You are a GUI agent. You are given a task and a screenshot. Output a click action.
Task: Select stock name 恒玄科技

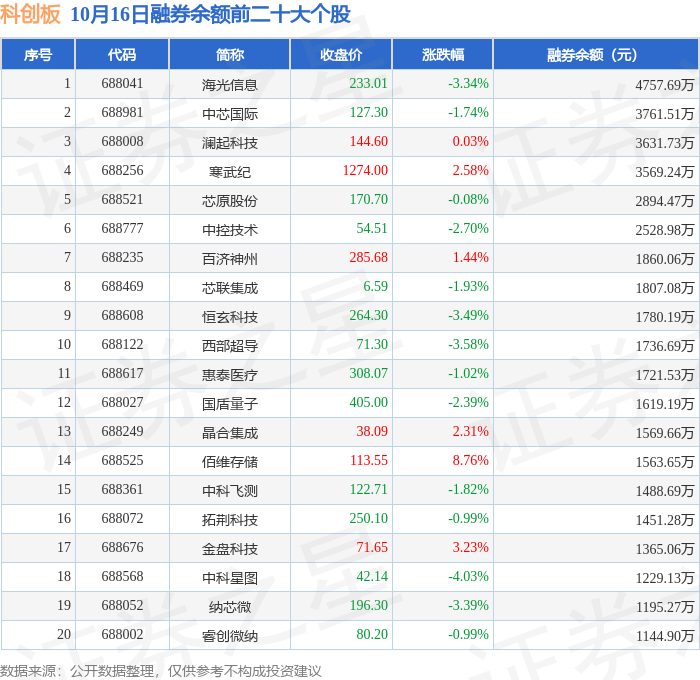pyautogui.click(x=229, y=317)
